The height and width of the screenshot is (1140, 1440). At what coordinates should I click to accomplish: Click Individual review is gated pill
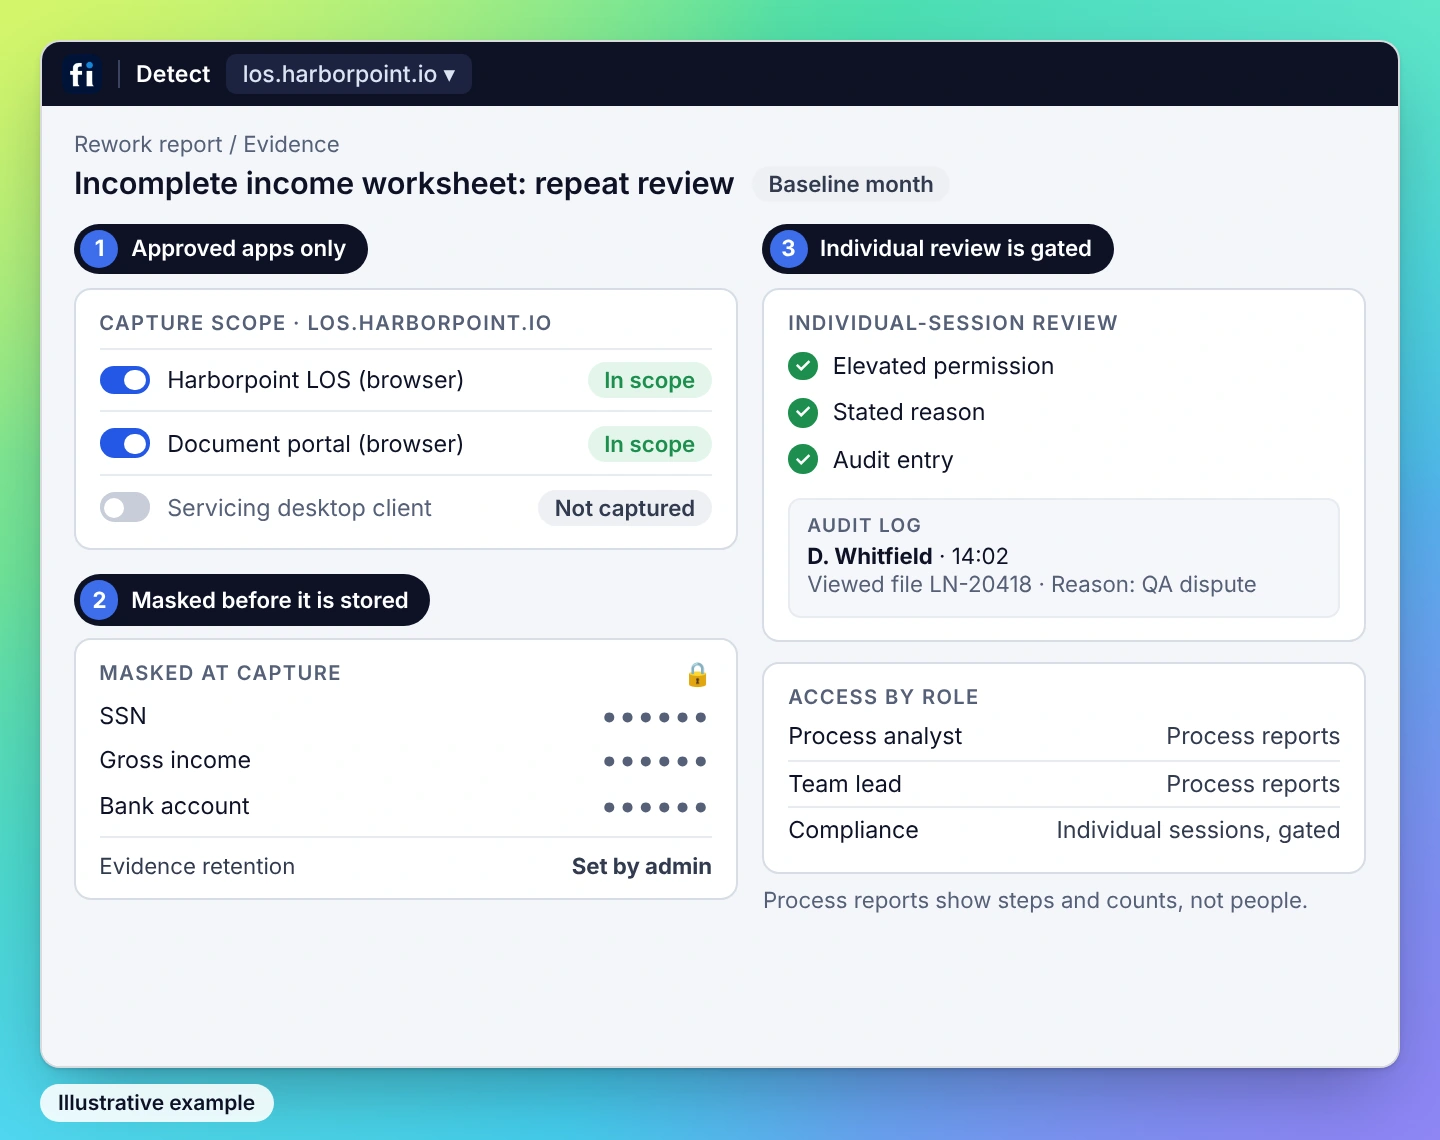point(938,249)
